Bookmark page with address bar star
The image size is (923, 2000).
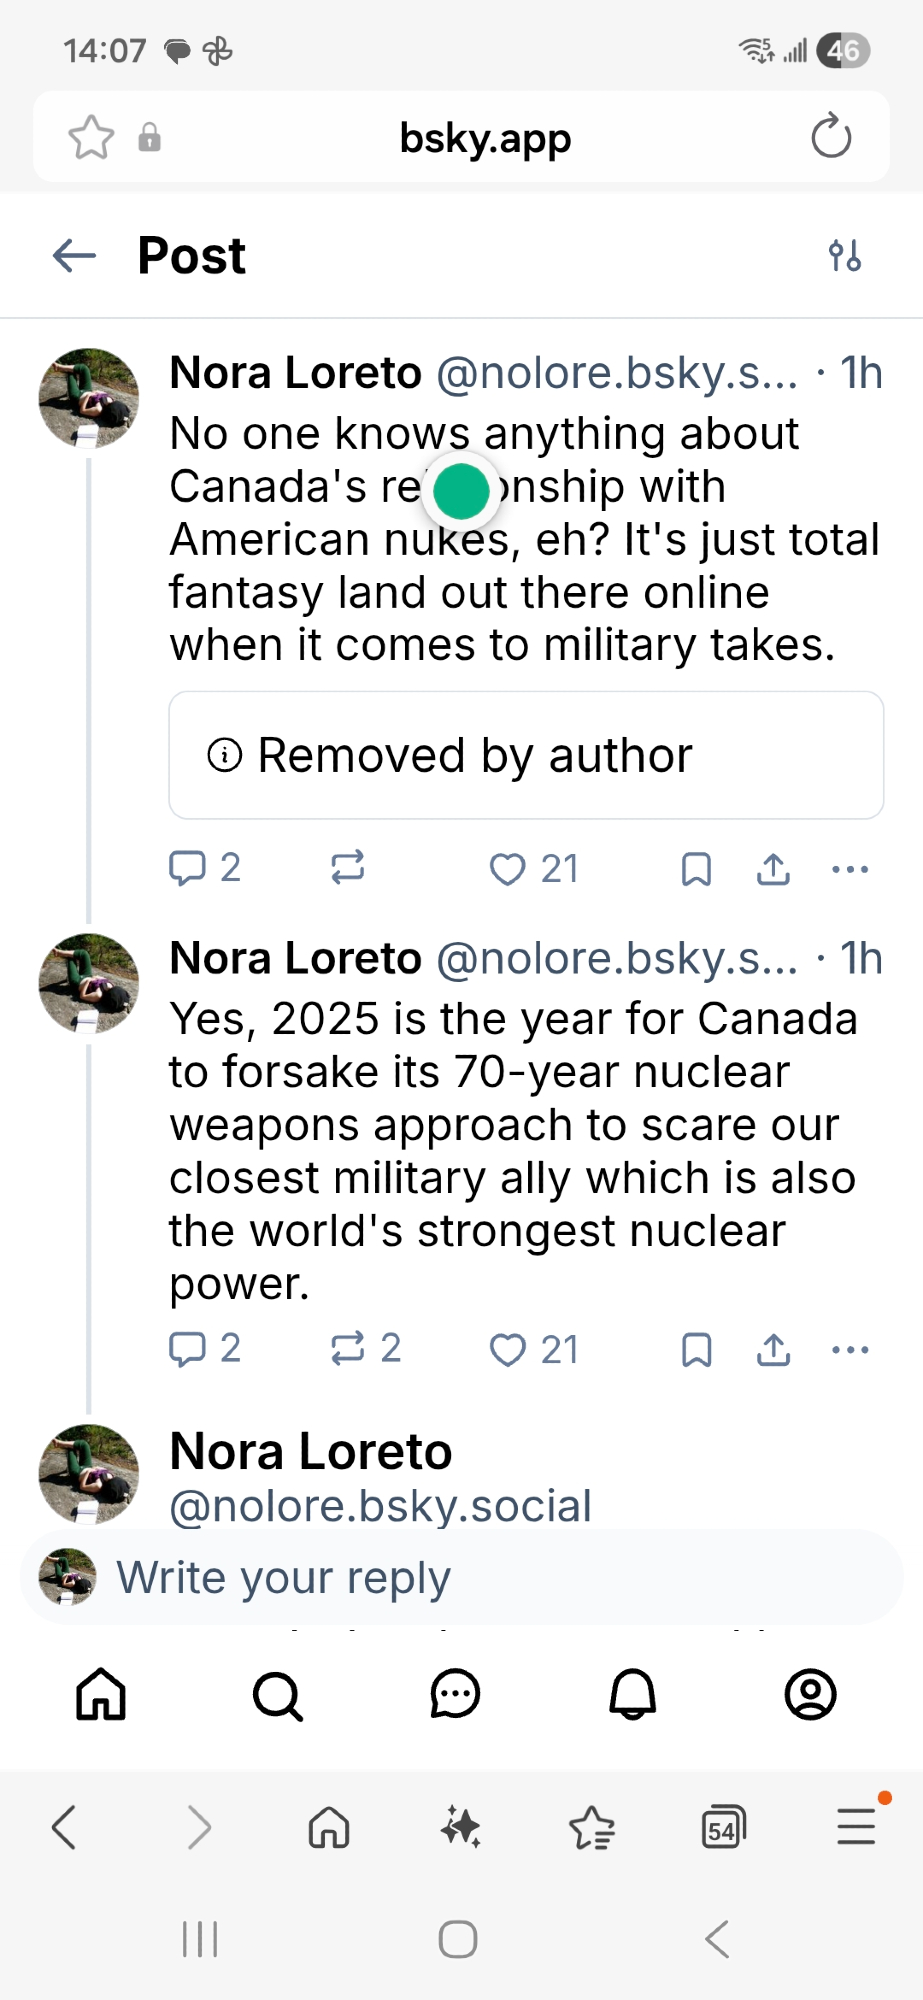pyautogui.click(x=91, y=137)
